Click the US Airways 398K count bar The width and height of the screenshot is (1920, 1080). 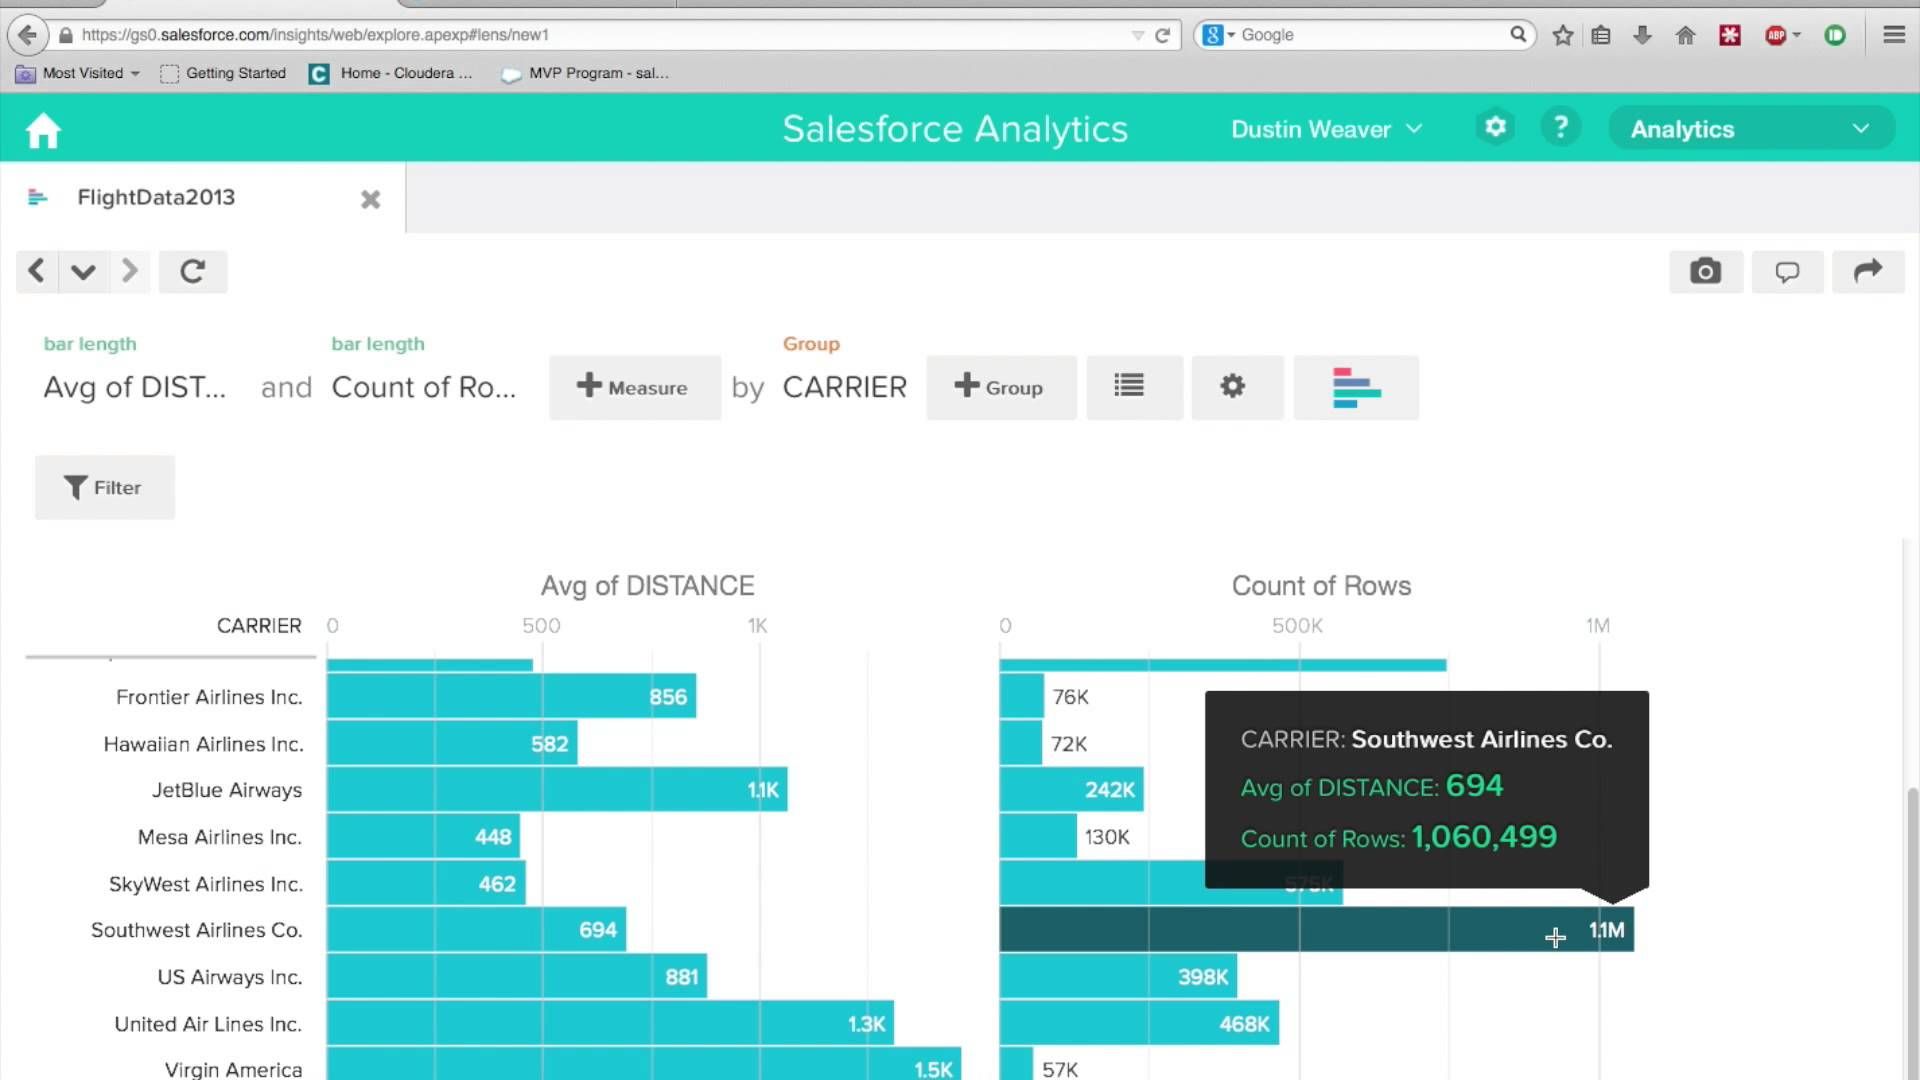(x=1118, y=976)
